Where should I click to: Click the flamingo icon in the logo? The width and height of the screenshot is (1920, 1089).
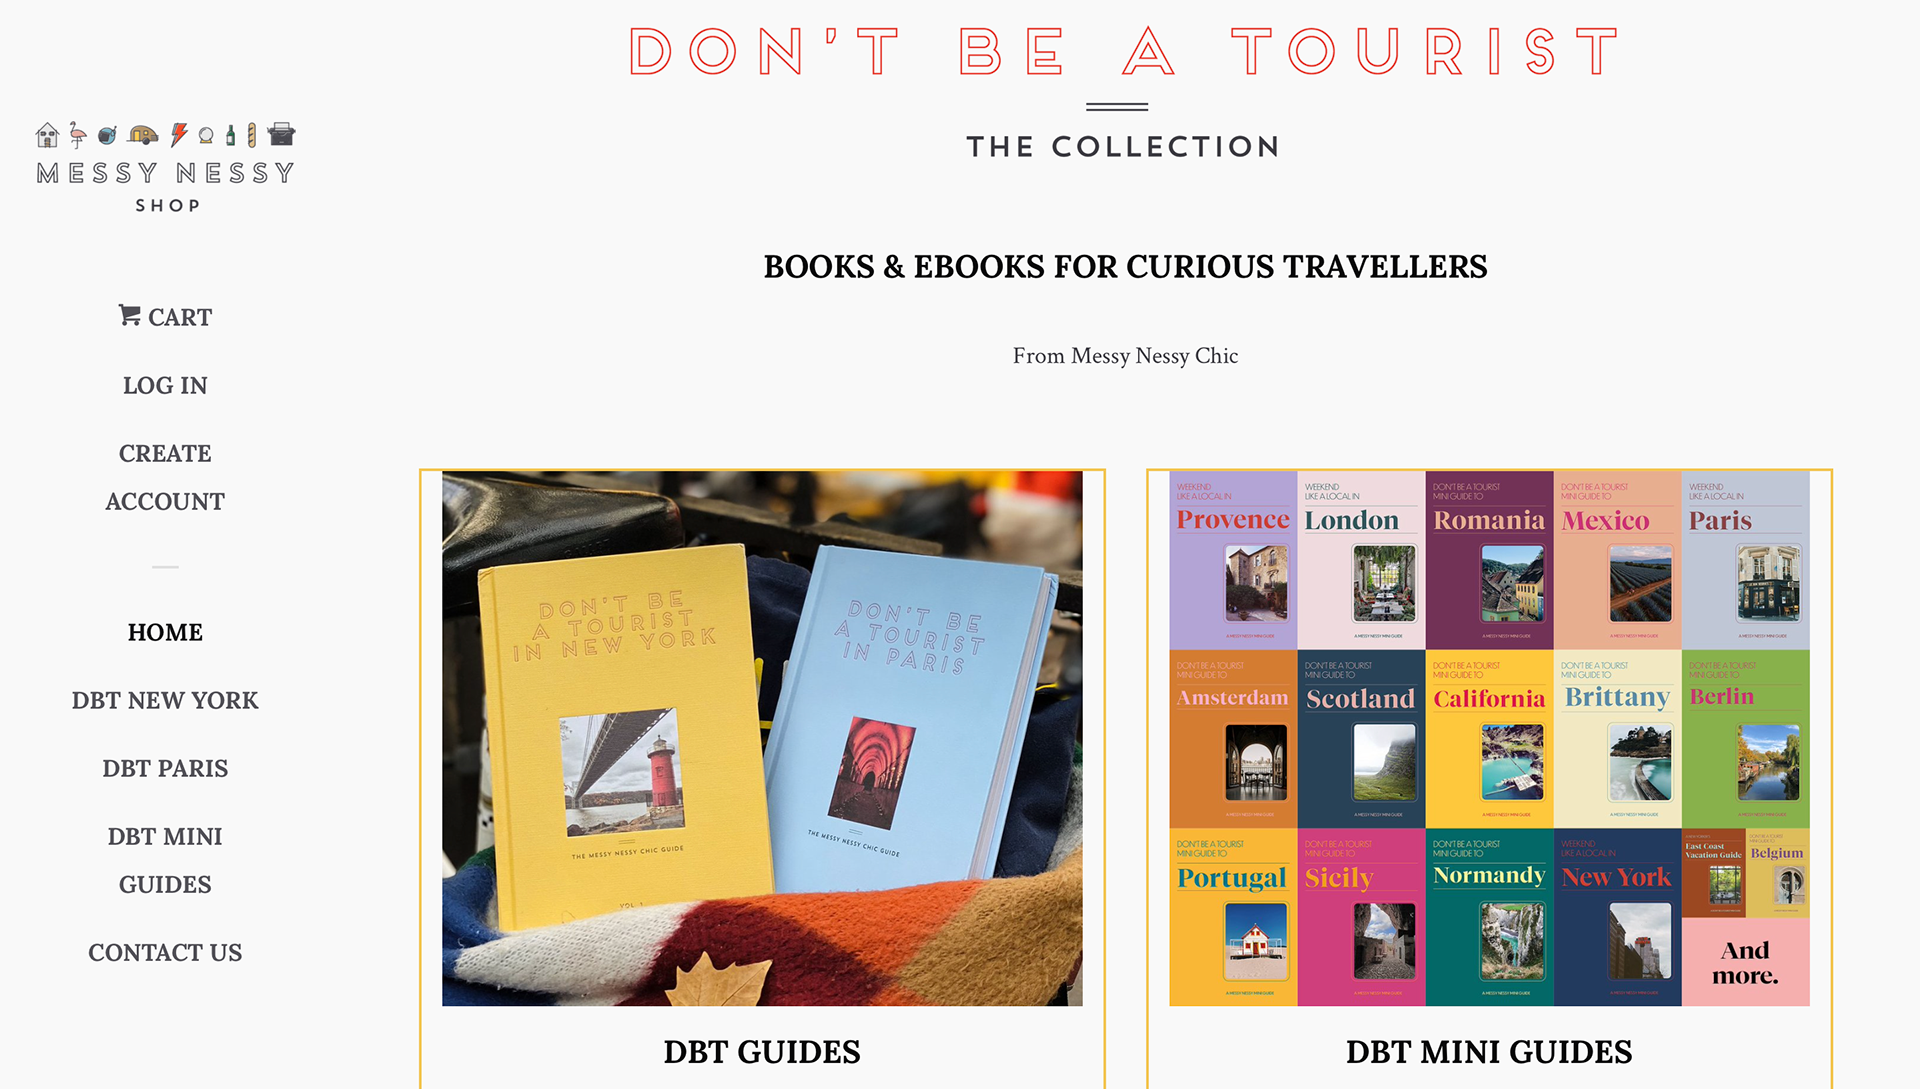click(78, 135)
